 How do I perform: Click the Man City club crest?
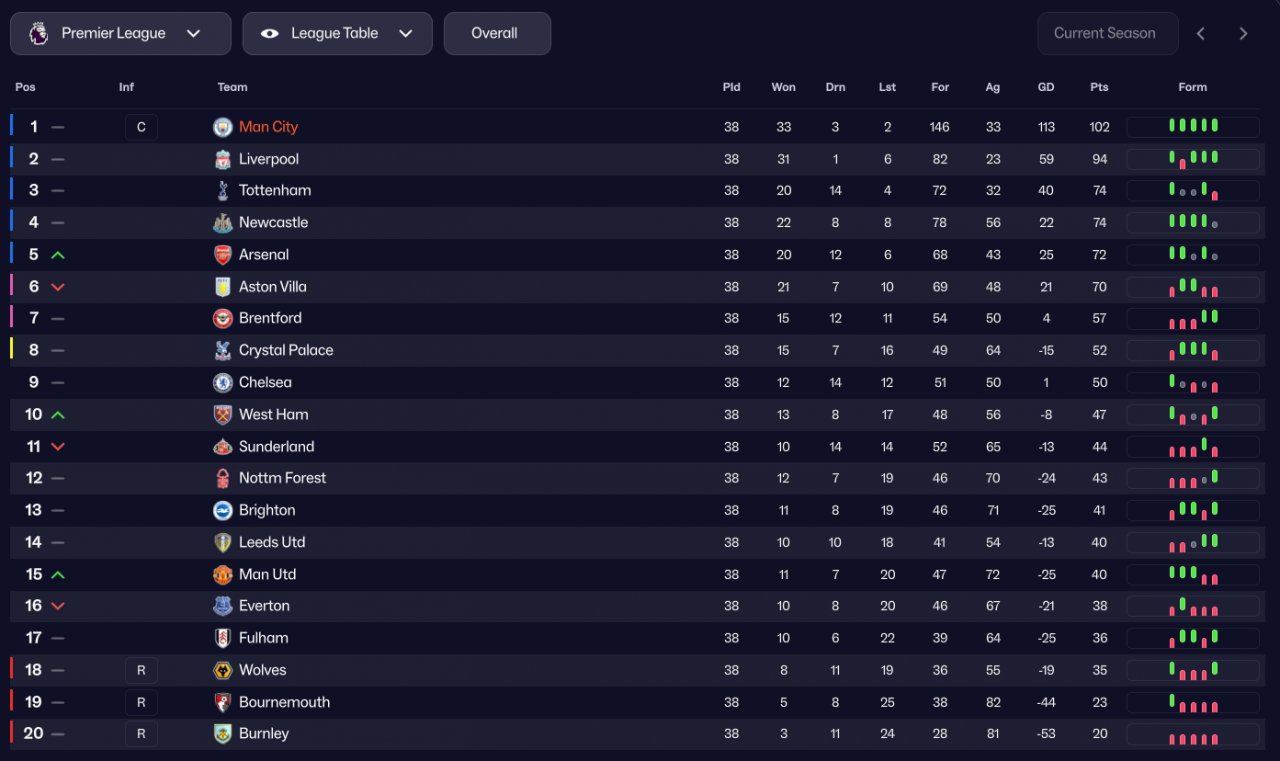point(223,127)
